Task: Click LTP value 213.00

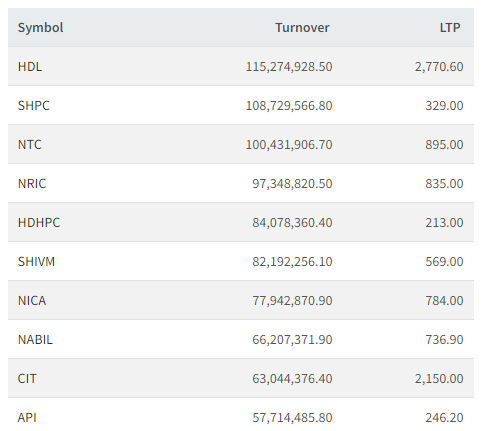Action: pyautogui.click(x=444, y=223)
